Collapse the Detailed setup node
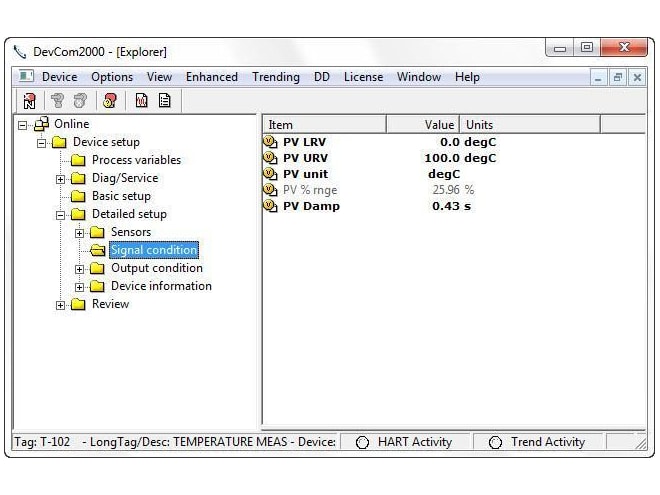Viewport: 660px width, 495px height. tap(60, 216)
